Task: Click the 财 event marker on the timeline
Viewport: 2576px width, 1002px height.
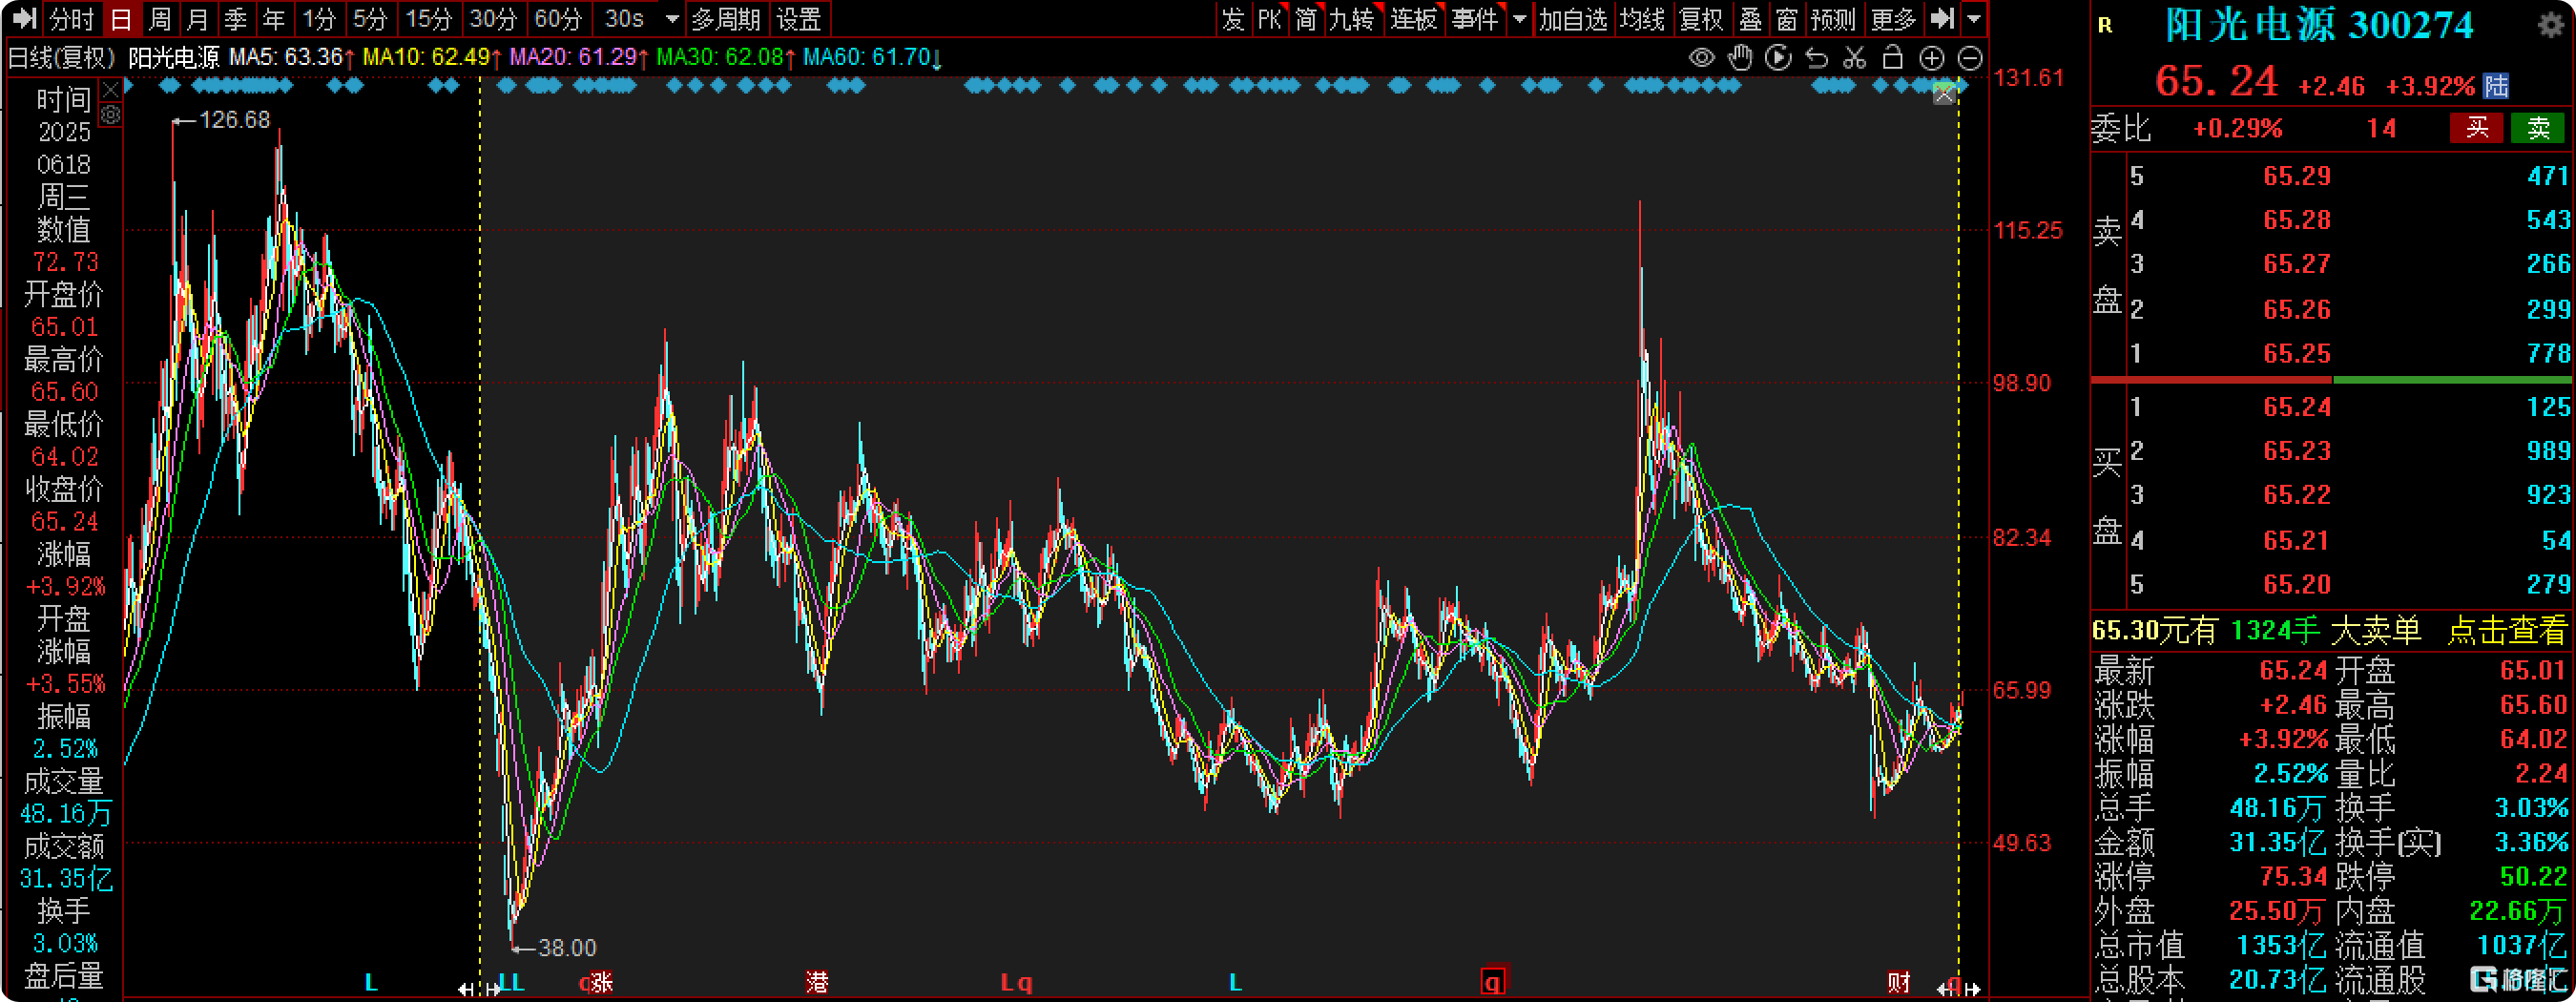Action: [x=1898, y=983]
